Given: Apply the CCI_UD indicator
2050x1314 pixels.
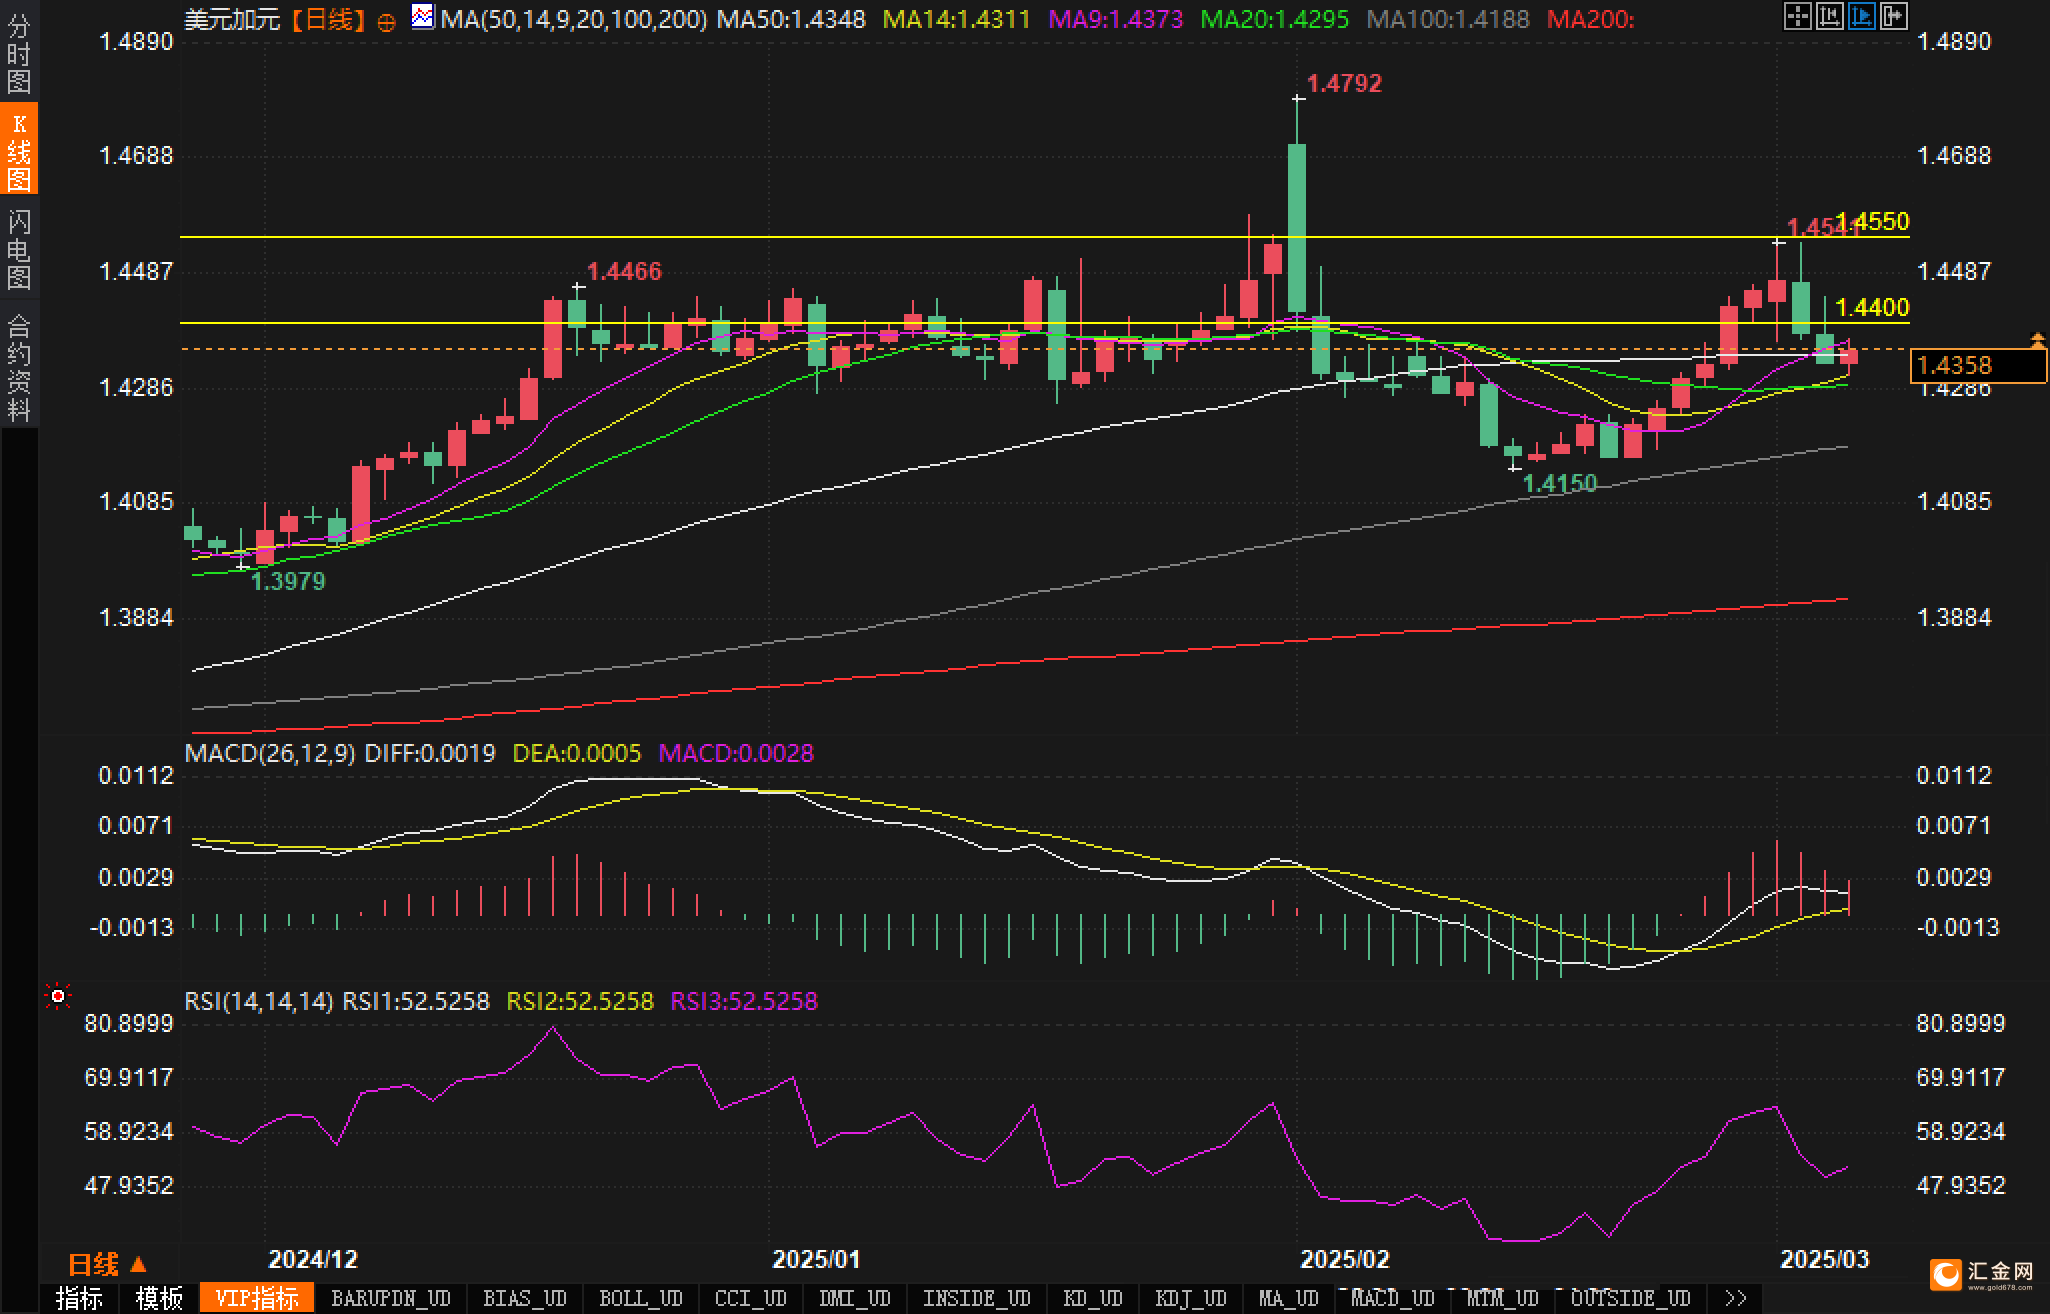Looking at the screenshot, I should click(x=751, y=1298).
